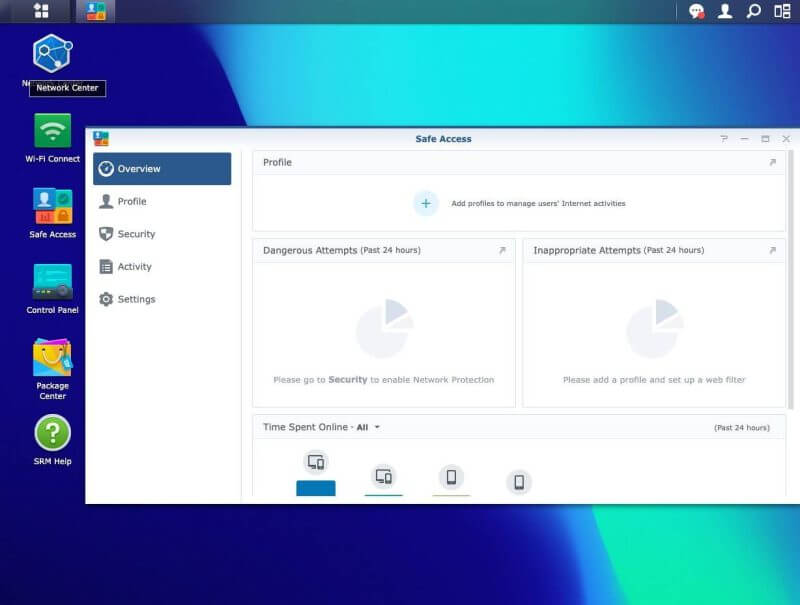Expand Inappropriate Attempts widget arrow
Viewport: 800px width, 605px height.
tap(772, 250)
